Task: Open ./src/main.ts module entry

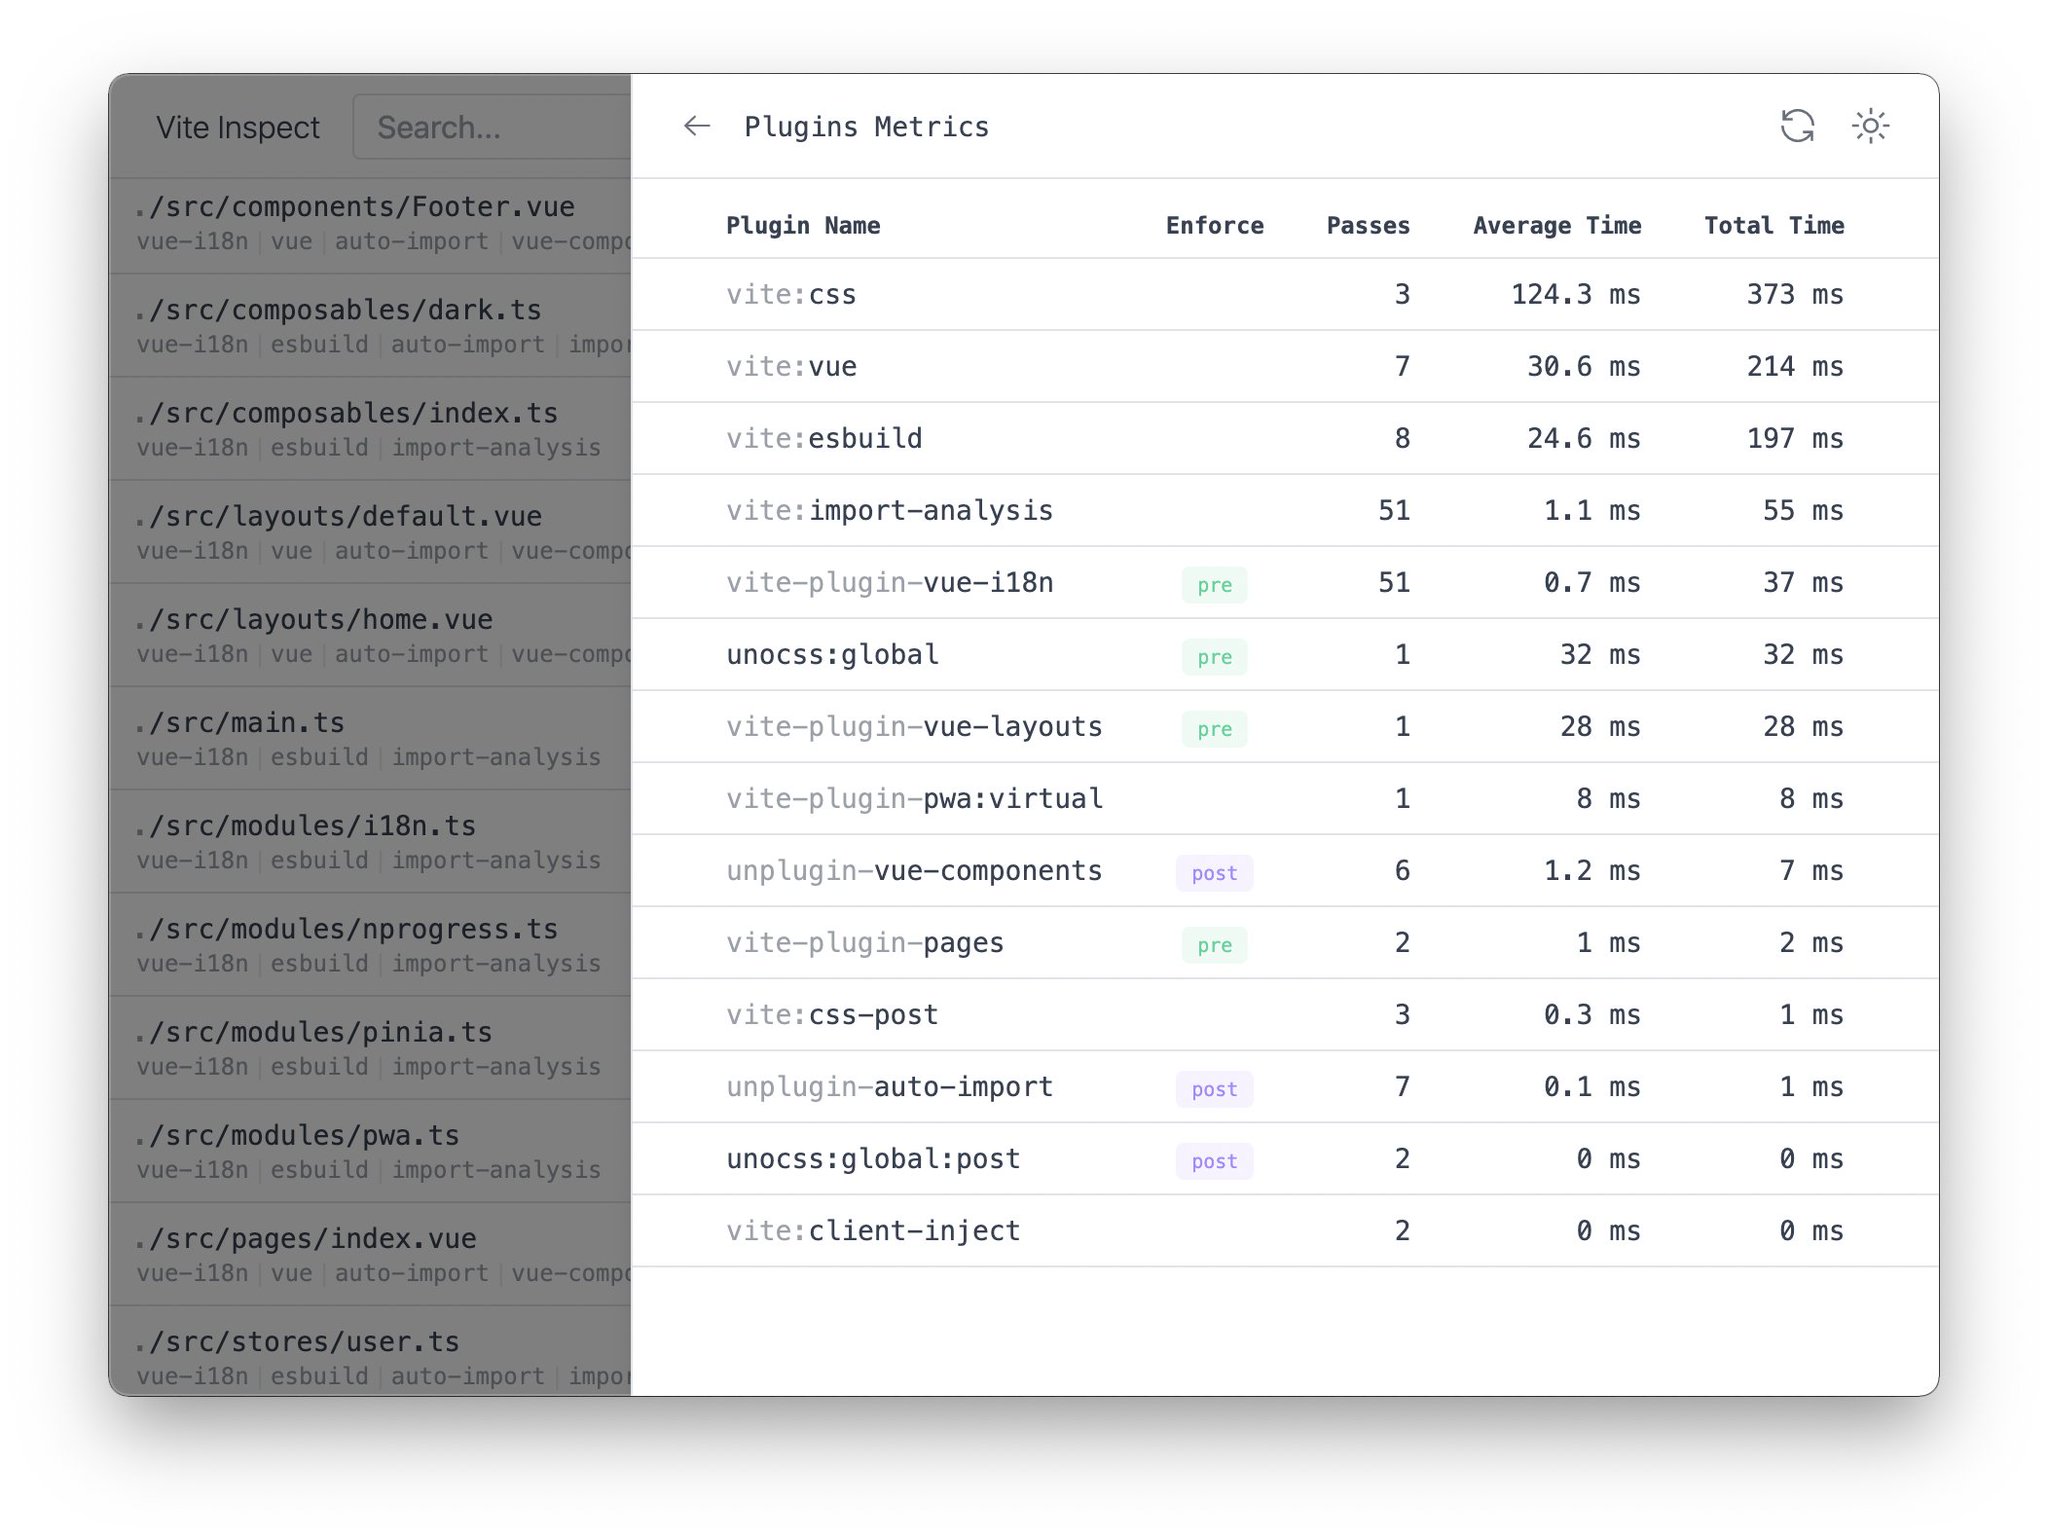Action: point(370,738)
